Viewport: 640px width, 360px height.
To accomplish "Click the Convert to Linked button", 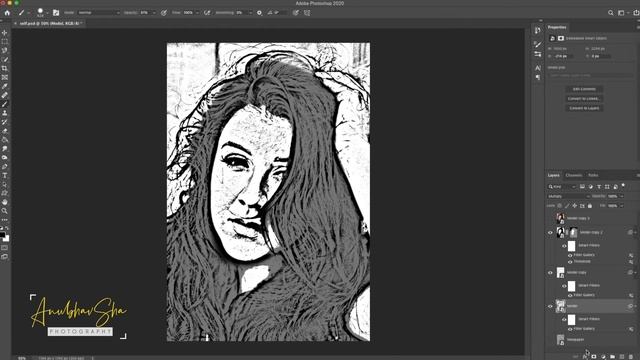I will [584, 98].
